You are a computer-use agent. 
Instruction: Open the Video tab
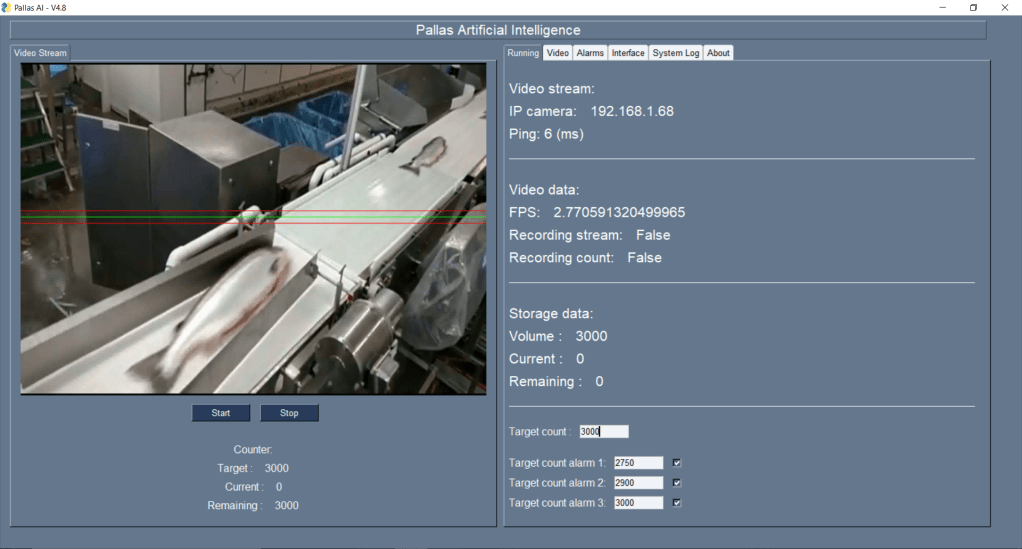pyautogui.click(x=558, y=53)
